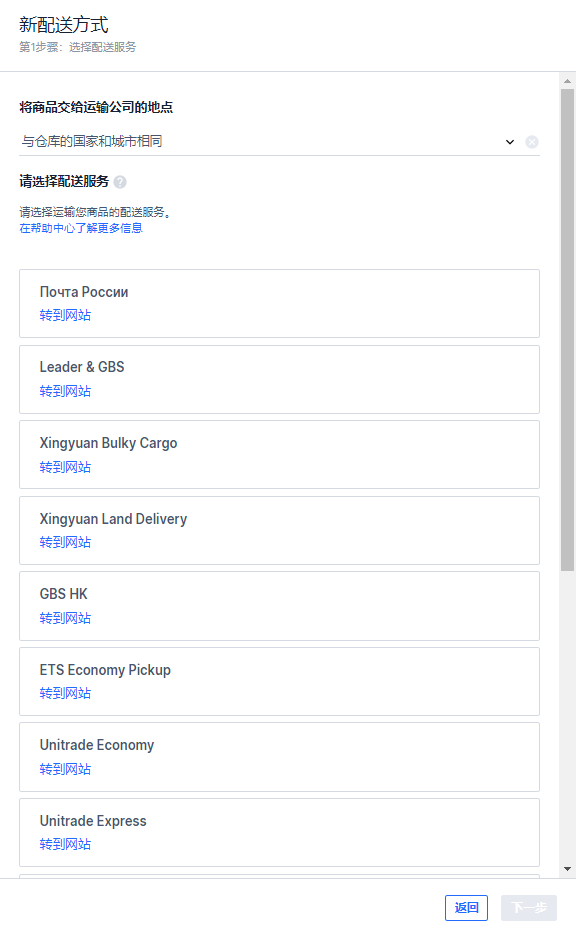The width and height of the screenshot is (576, 937).
Task: Click the scrollbar down arrow
Action: [x=568, y=869]
